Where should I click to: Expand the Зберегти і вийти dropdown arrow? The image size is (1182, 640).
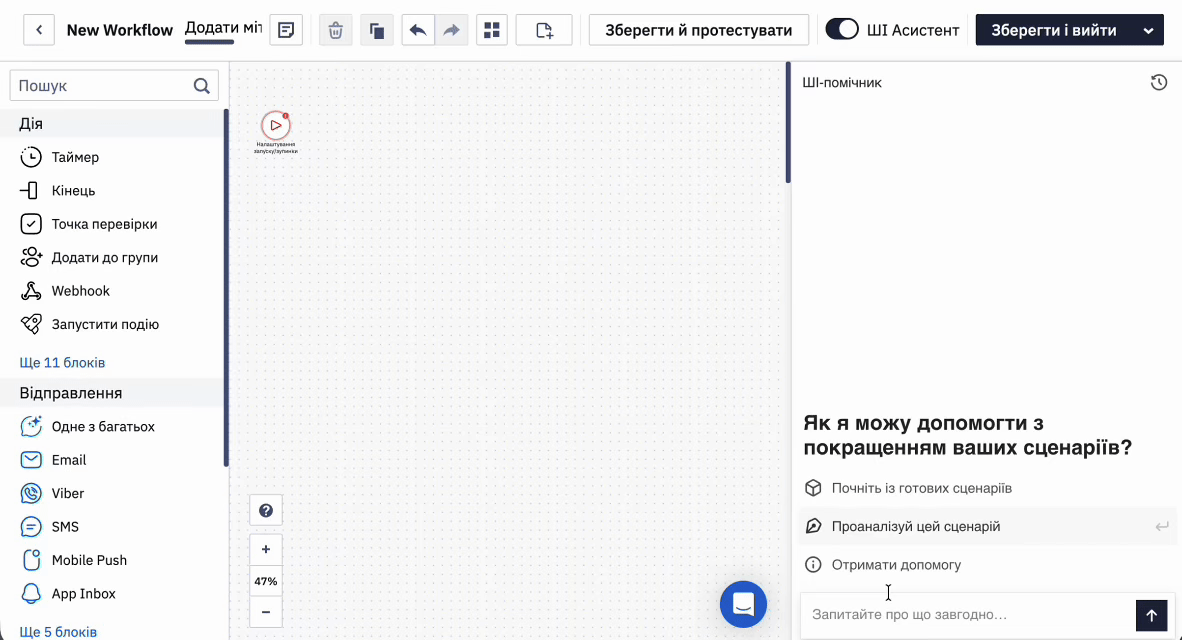click(x=1148, y=31)
